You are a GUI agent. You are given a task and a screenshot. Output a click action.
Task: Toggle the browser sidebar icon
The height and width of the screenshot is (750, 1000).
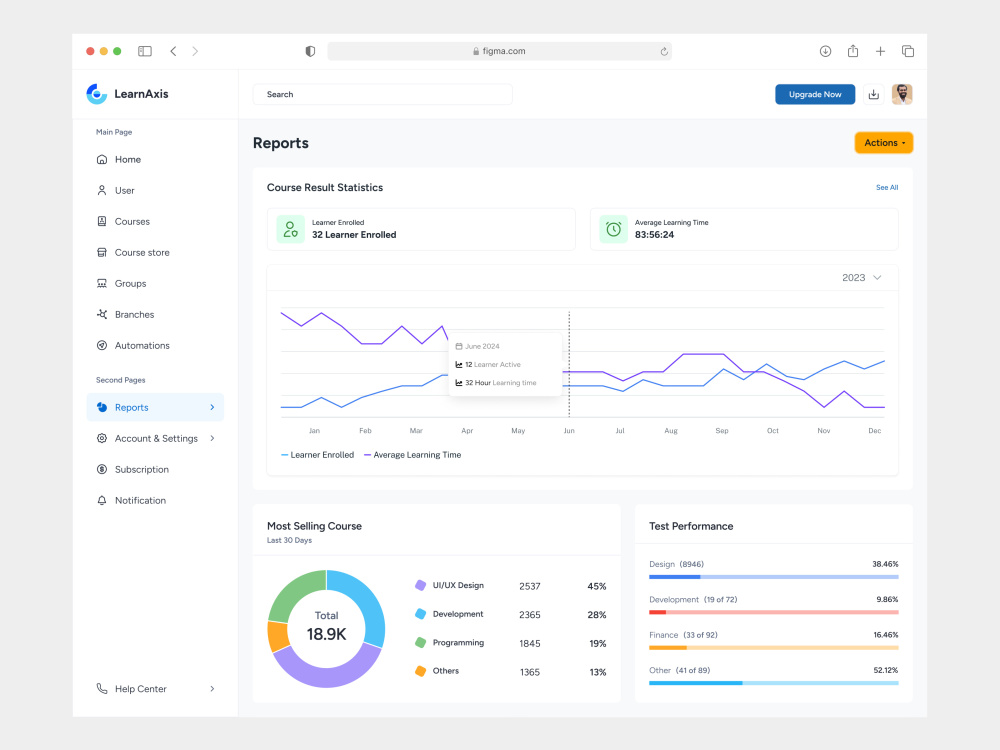click(145, 51)
